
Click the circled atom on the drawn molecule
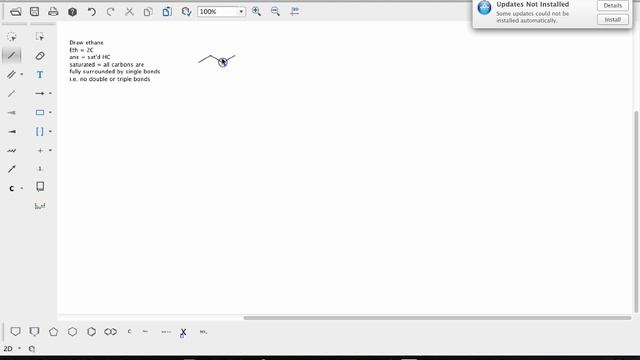(222, 62)
